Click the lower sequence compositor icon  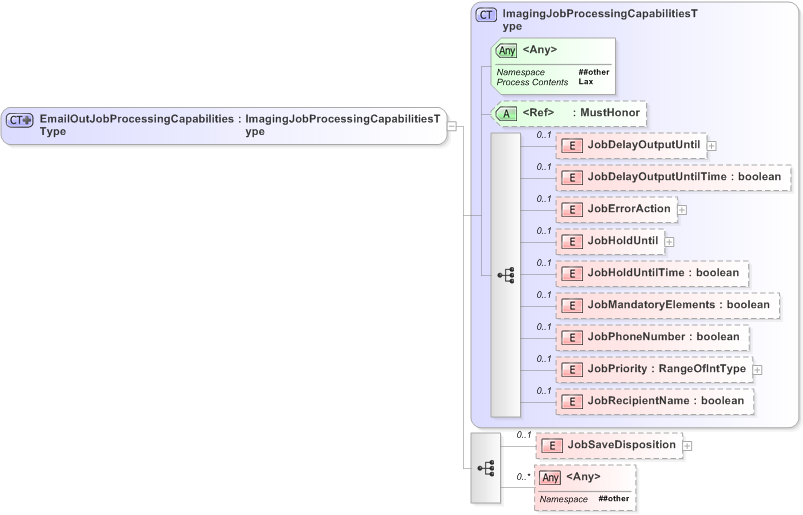coord(486,467)
